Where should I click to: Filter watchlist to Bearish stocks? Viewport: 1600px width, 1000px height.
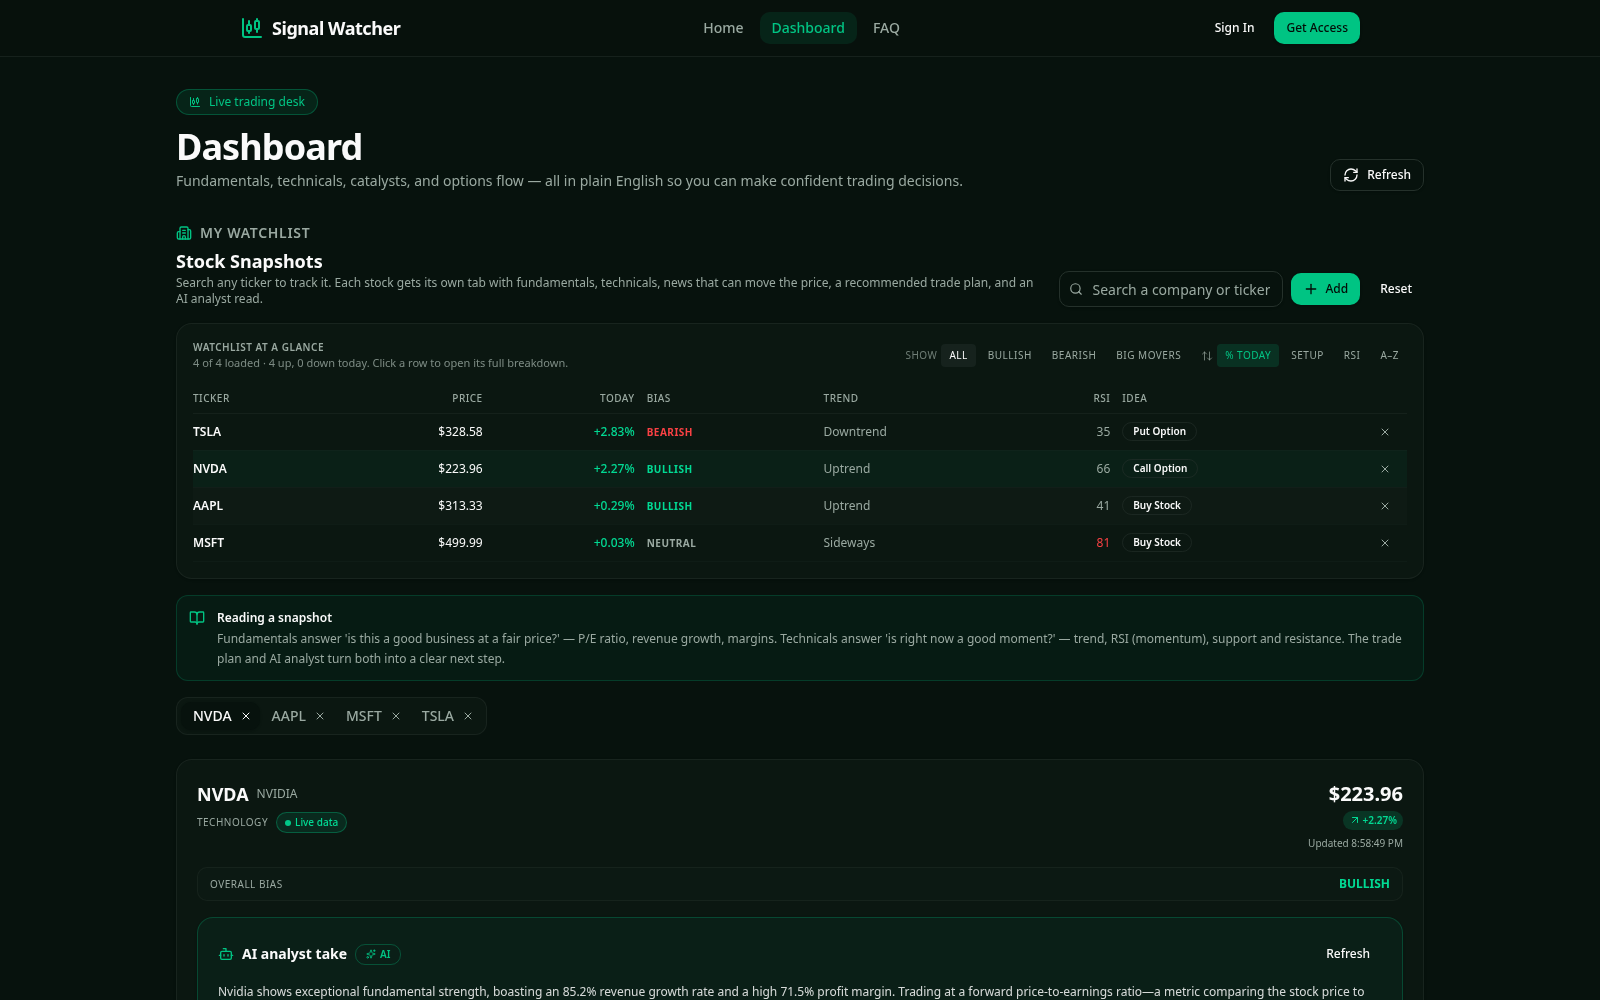(1074, 355)
